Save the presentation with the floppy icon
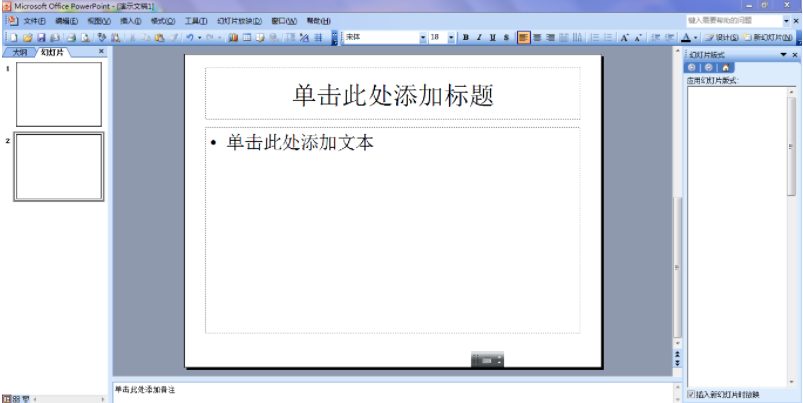Screen dimensions: 803x403 tap(41, 37)
